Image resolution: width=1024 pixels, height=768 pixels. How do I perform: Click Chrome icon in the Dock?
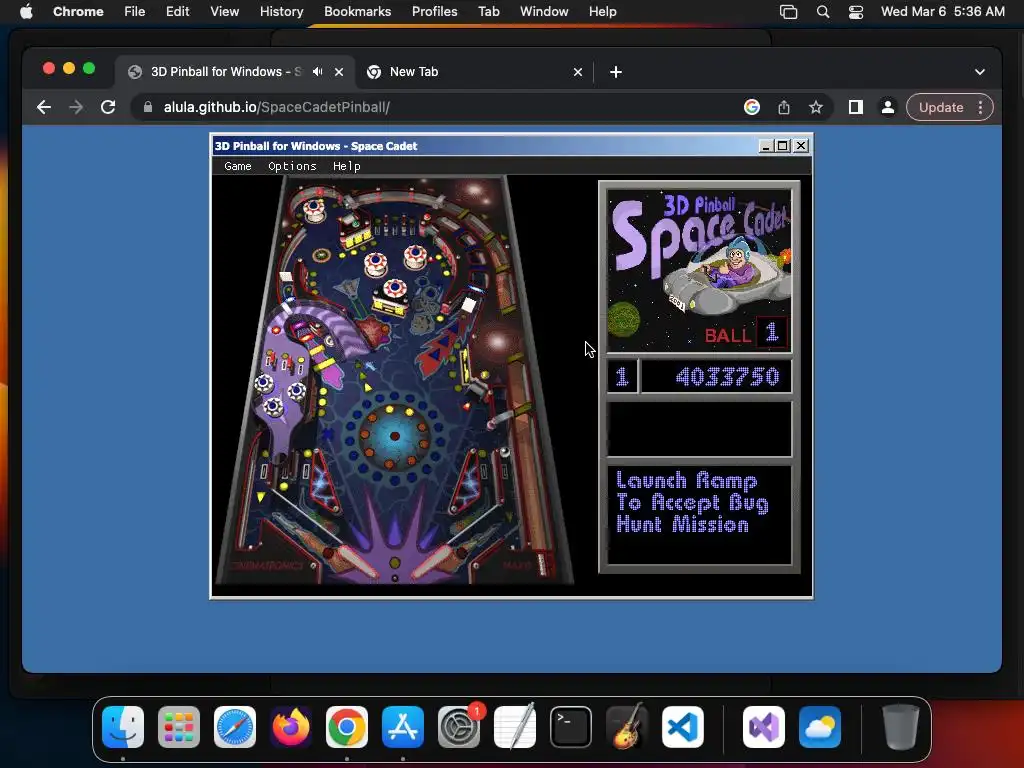tap(347, 727)
